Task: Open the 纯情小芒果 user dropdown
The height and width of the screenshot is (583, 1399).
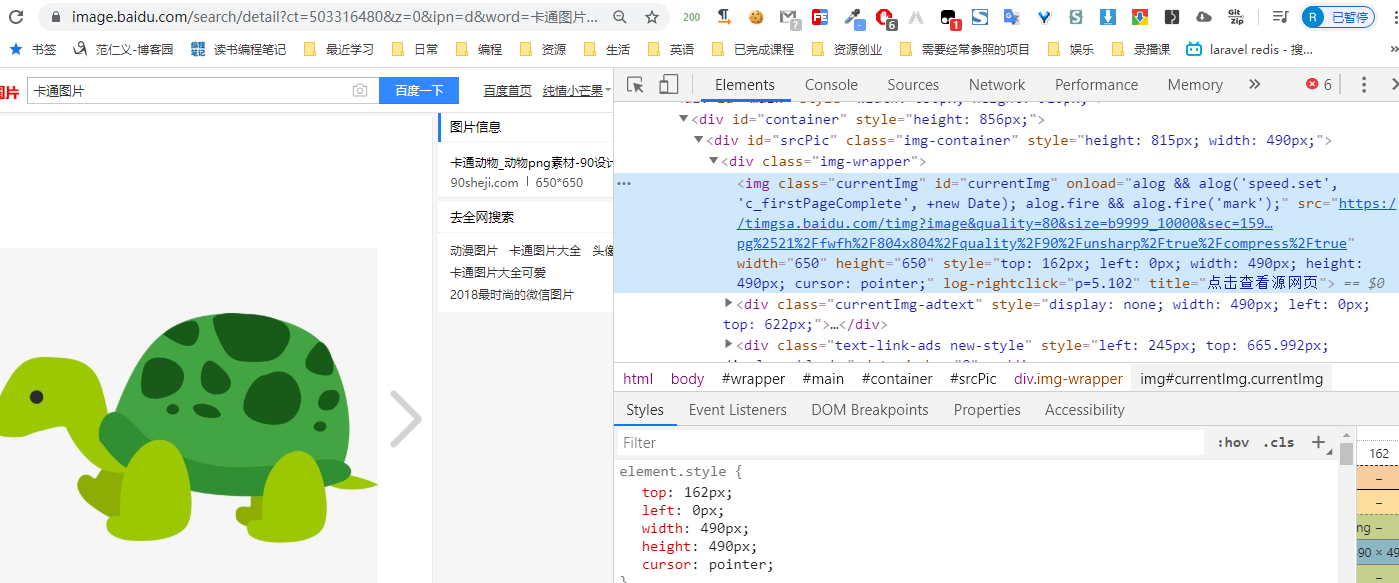Action: [x=577, y=91]
